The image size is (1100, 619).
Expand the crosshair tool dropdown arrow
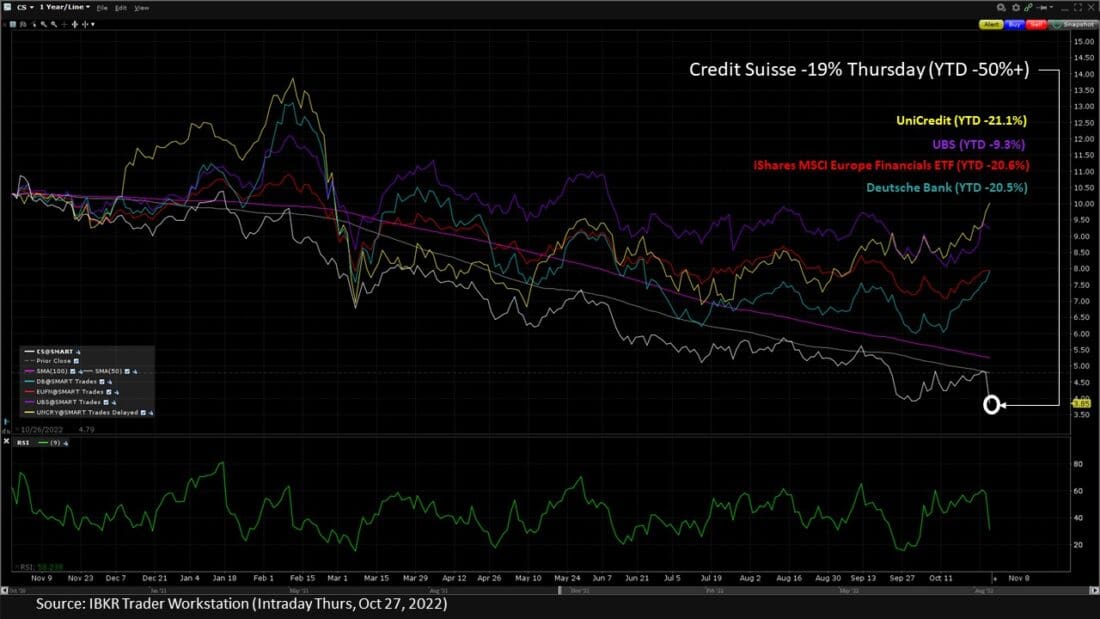pyautogui.click(x=93, y=25)
